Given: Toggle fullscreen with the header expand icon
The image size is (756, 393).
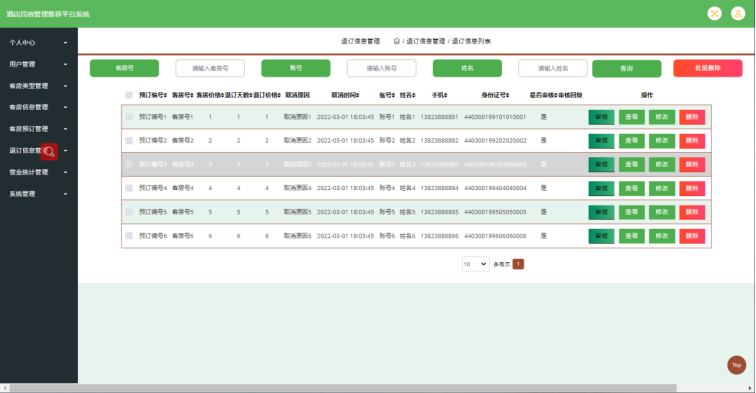Looking at the screenshot, I should tap(715, 14).
